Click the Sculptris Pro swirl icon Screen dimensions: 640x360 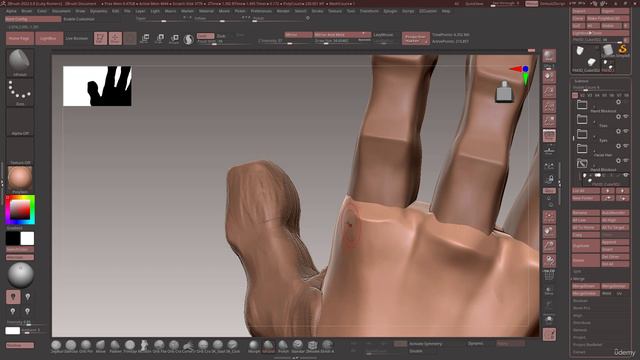[189, 39]
